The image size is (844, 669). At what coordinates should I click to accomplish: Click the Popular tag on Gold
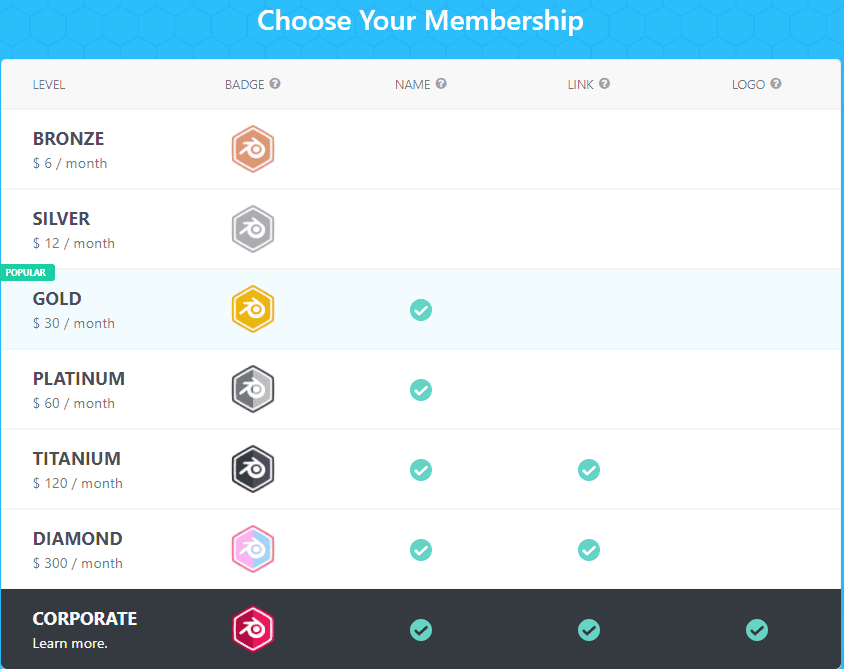[26, 272]
